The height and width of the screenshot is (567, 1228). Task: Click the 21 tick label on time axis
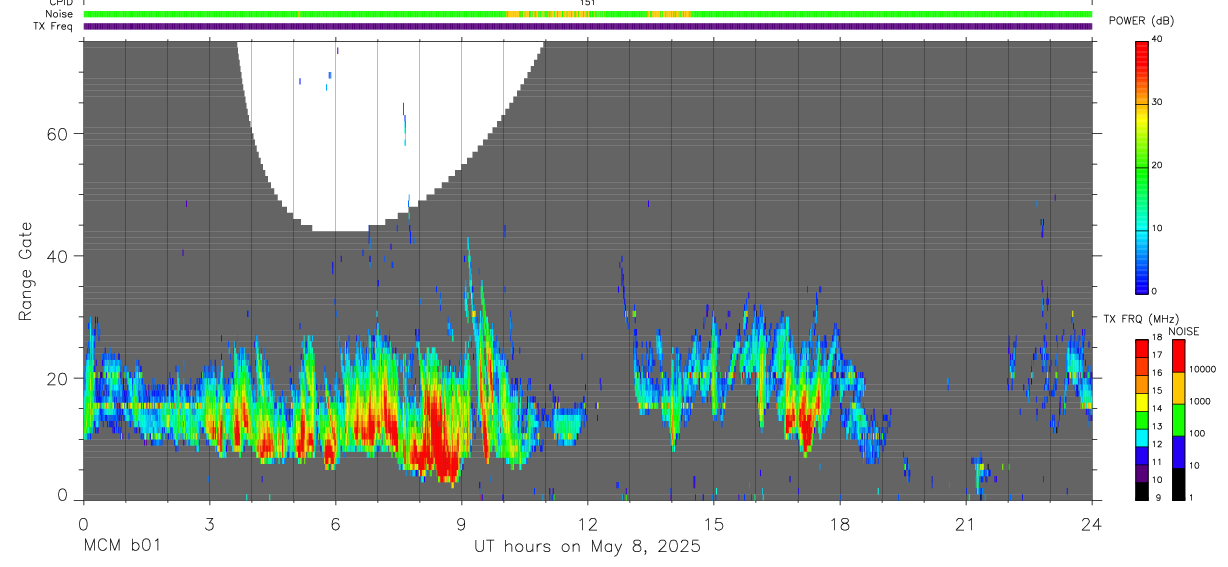[x=966, y=524]
